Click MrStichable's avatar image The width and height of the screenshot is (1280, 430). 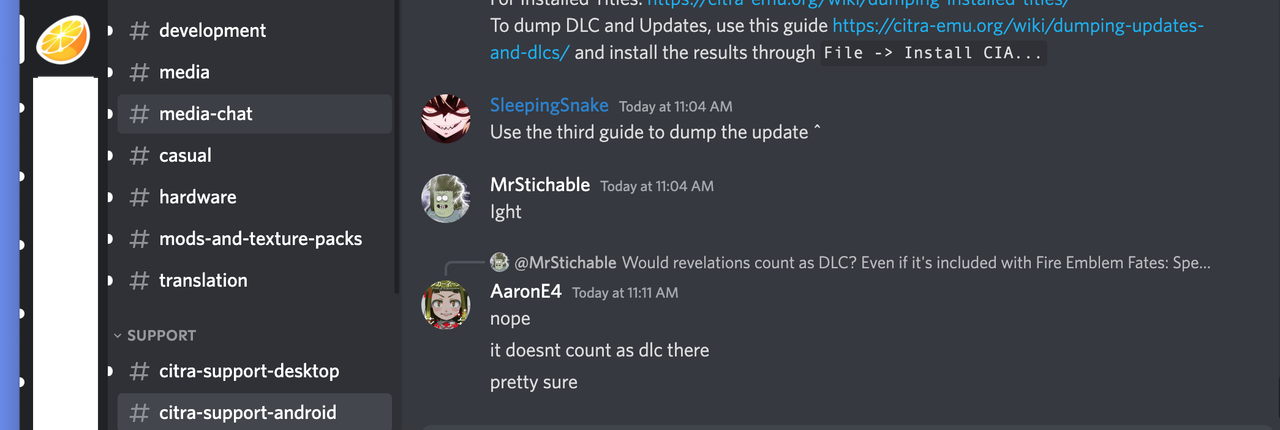[x=445, y=199]
